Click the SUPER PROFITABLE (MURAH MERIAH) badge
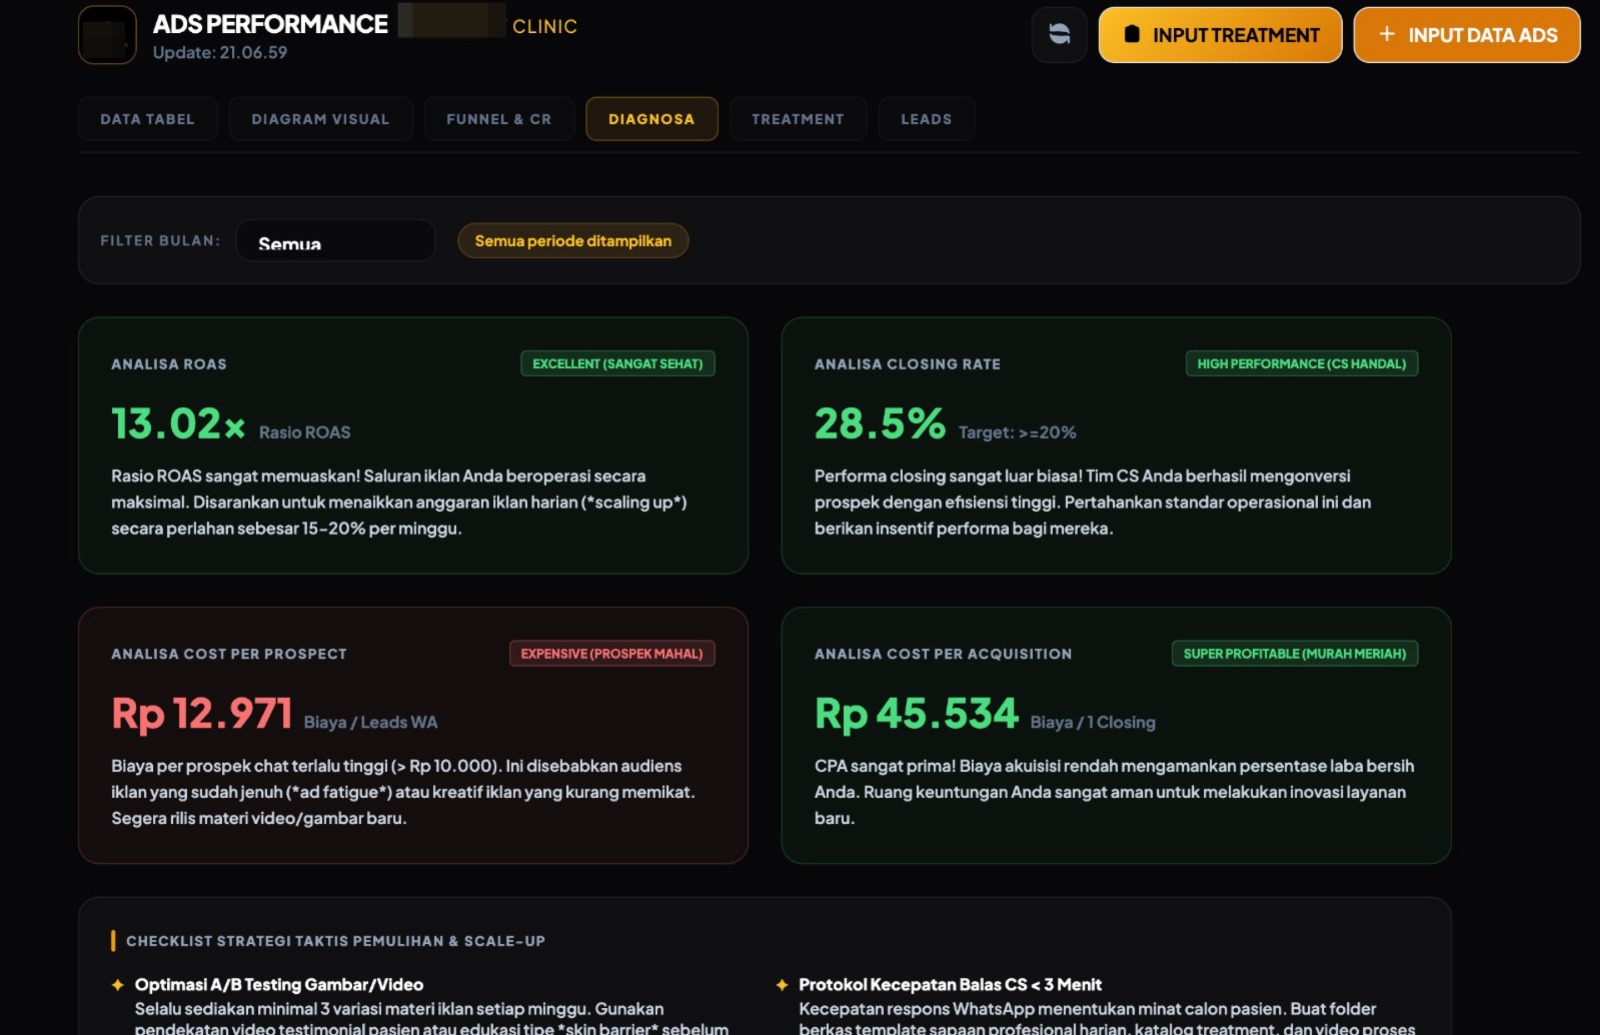The width and height of the screenshot is (1600, 1035). click(1295, 654)
